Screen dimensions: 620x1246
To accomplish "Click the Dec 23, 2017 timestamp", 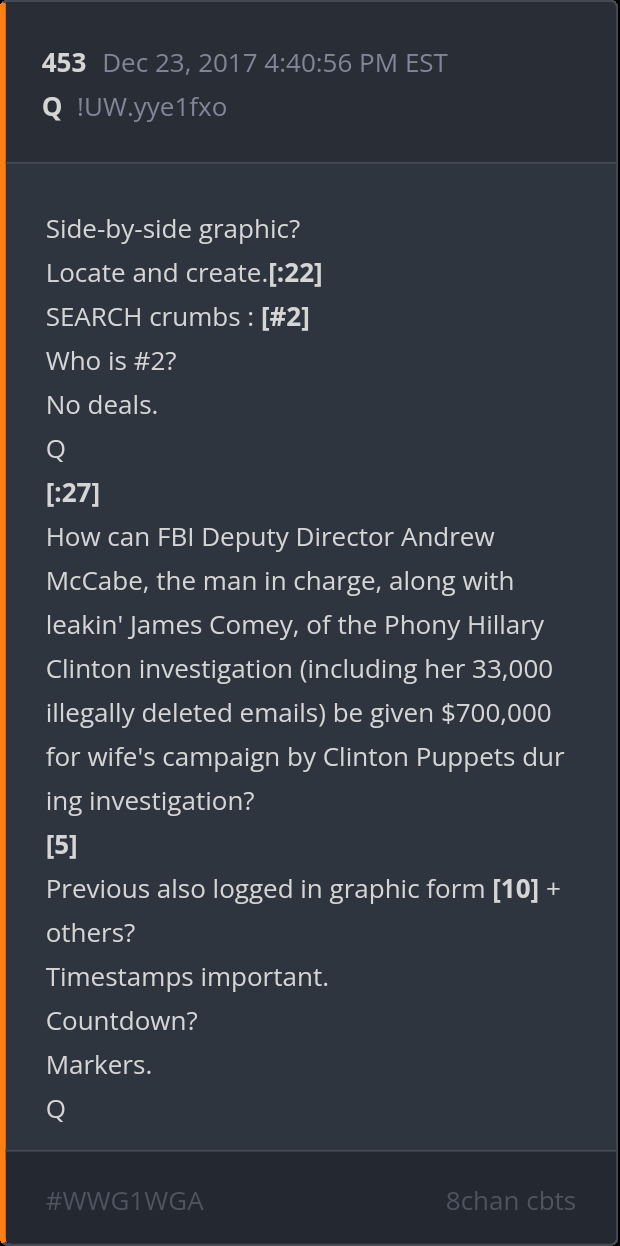I will pos(275,63).
